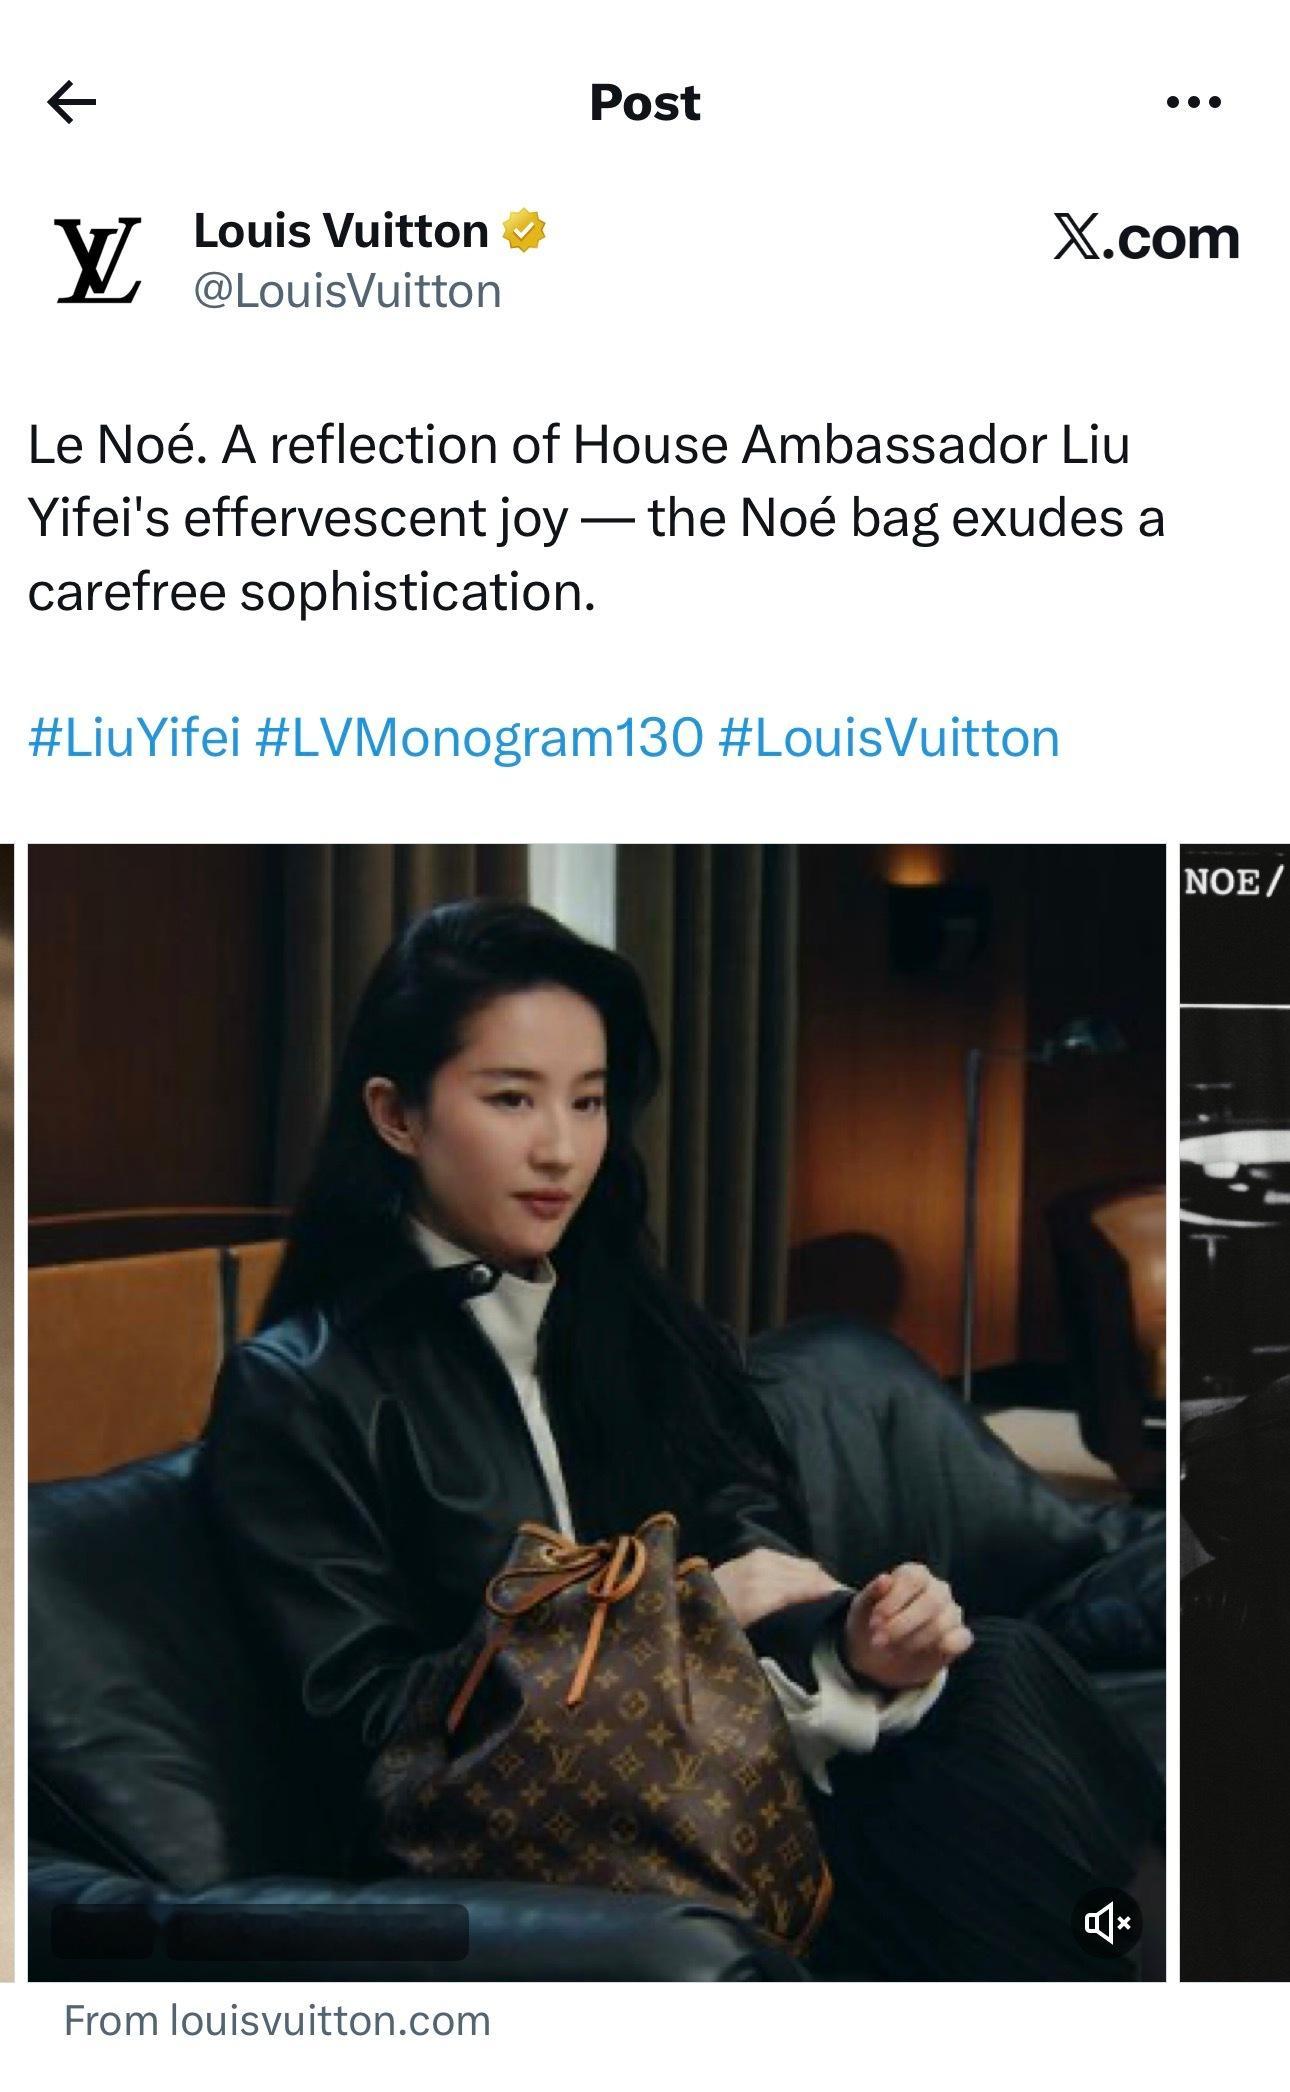1290x2092 pixels.
Task: Open the LV logo profile avatar
Action: (97, 260)
